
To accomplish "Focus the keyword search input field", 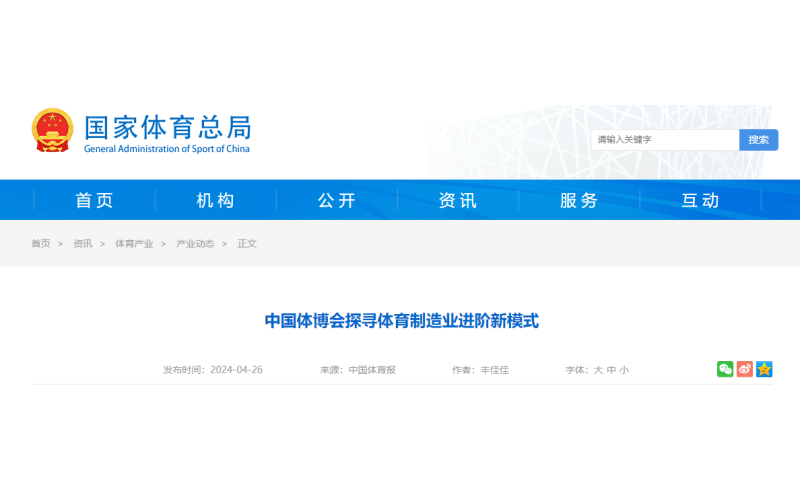I will coord(665,140).
